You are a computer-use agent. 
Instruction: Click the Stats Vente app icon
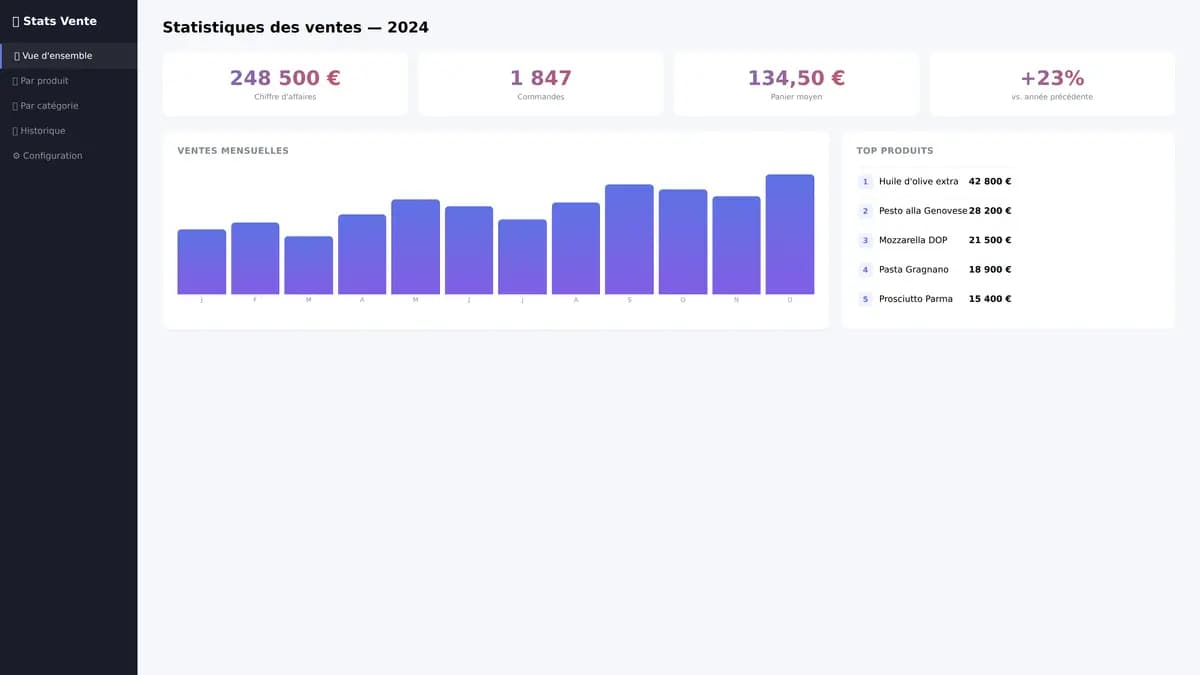tap(15, 21)
